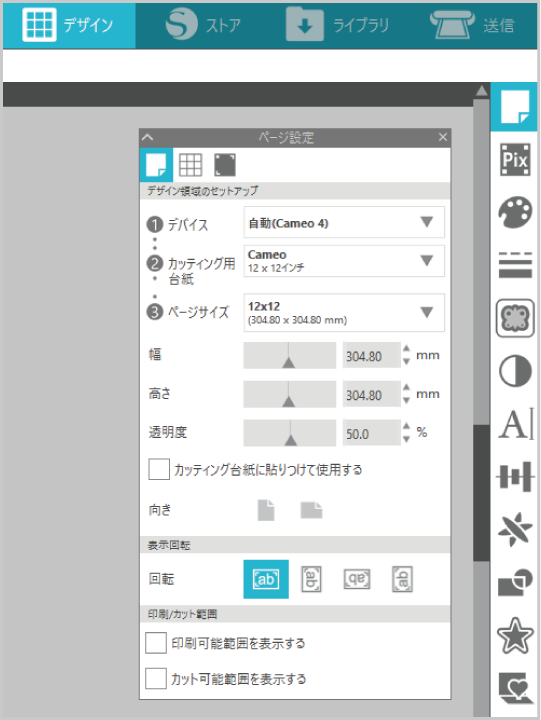Click the 透明度 transparency slider
Image resolution: width=541 pixels, height=720 pixels.
290,433
